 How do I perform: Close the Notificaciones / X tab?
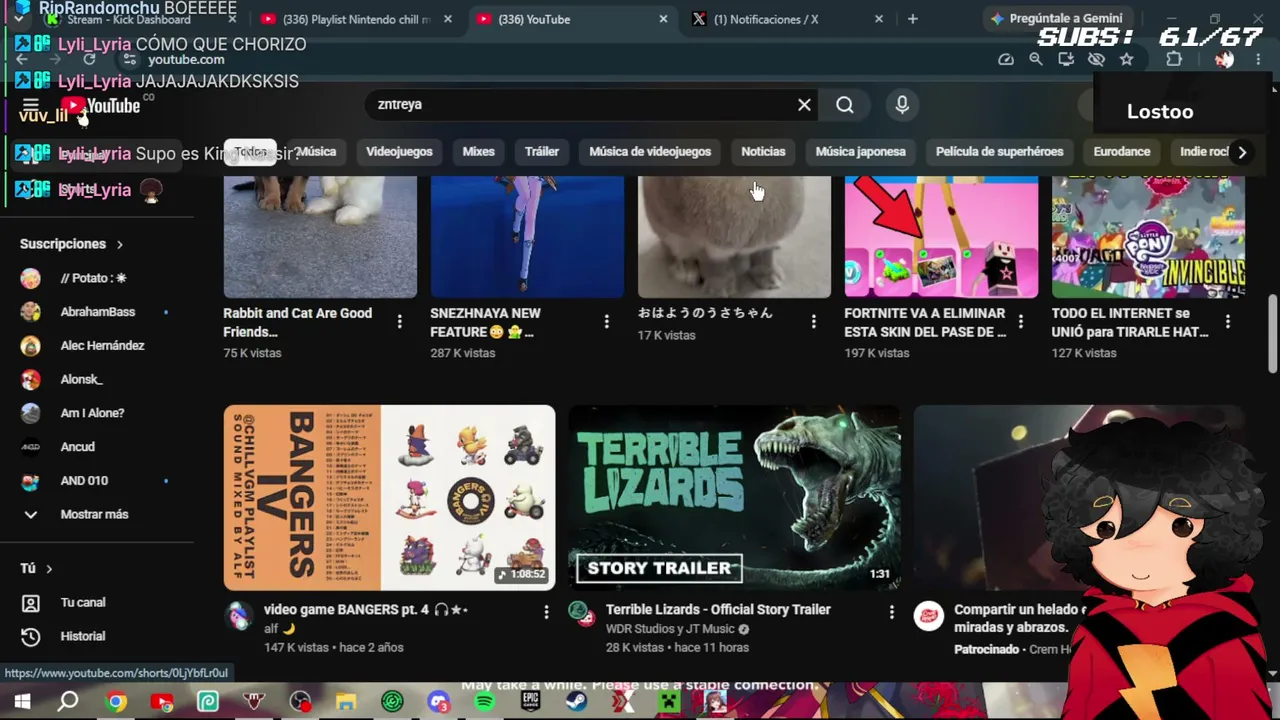(x=879, y=19)
